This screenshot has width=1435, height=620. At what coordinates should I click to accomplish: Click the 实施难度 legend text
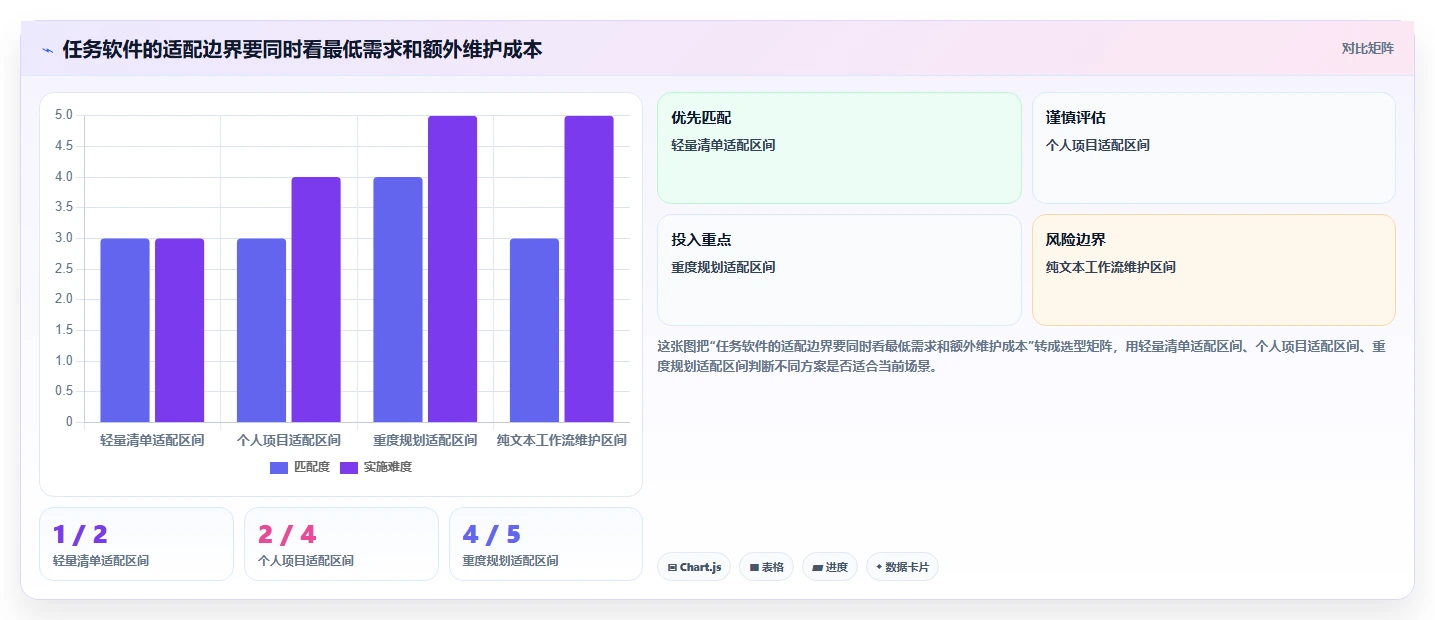[x=387, y=467]
